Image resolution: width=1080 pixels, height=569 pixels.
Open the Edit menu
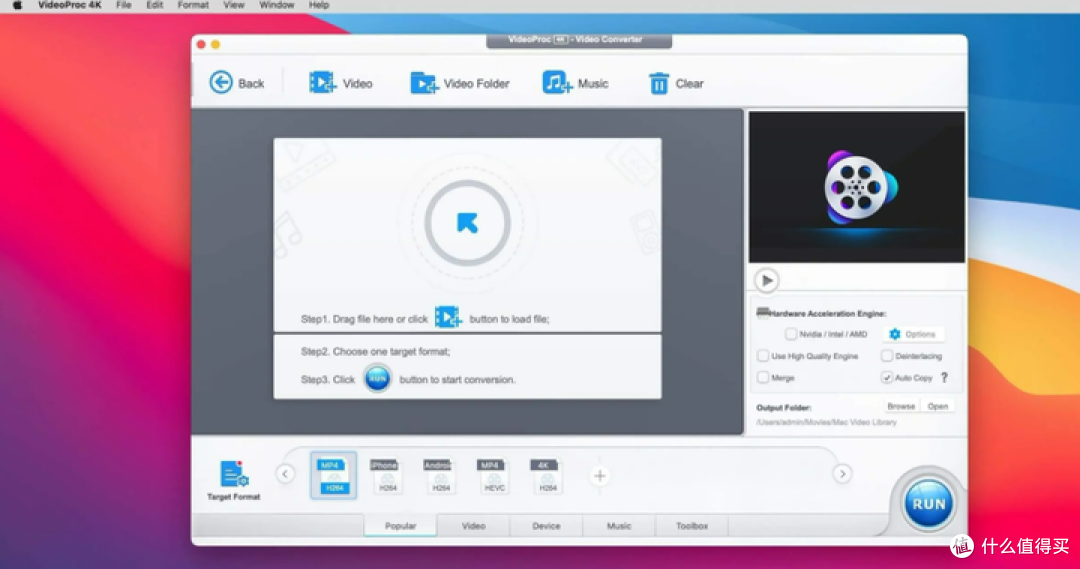[154, 5]
